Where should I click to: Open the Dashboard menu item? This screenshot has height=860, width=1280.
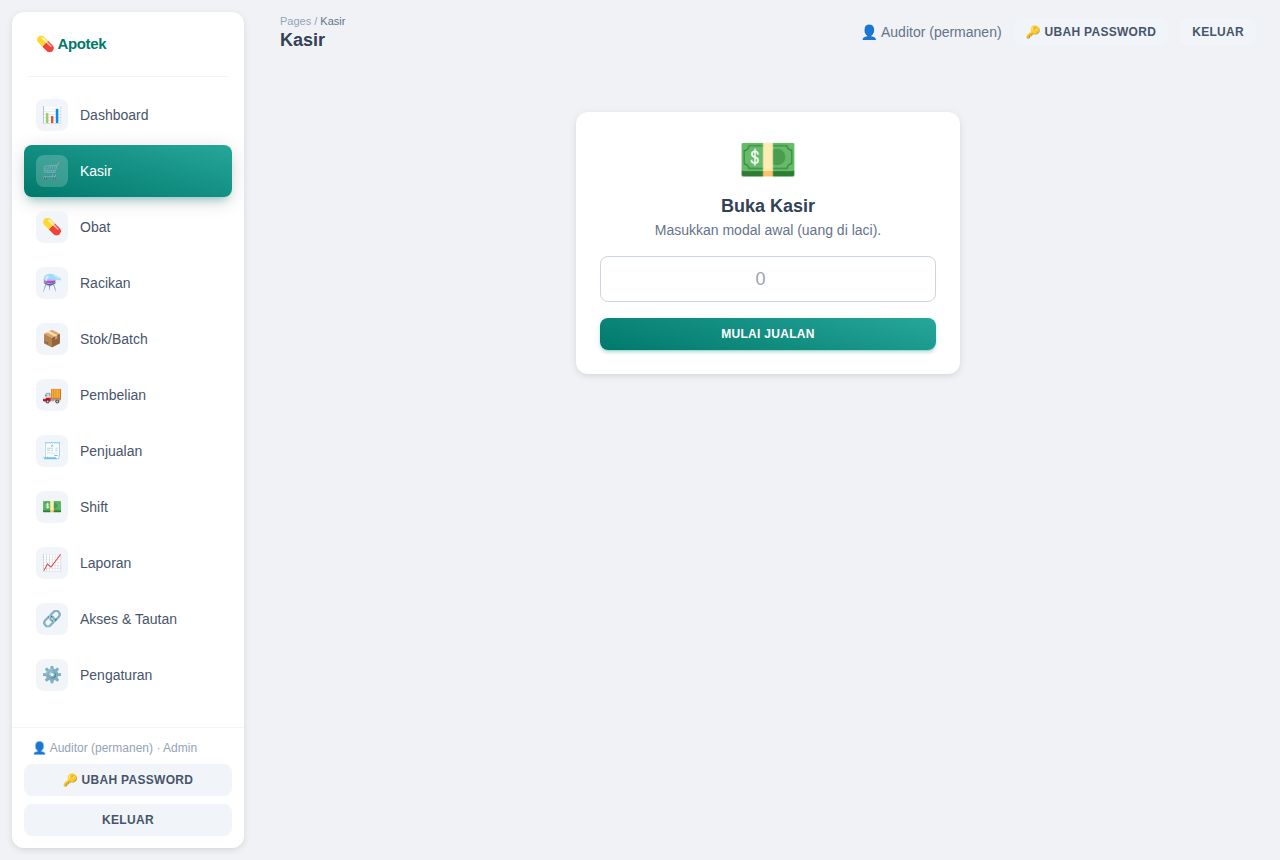coord(128,115)
